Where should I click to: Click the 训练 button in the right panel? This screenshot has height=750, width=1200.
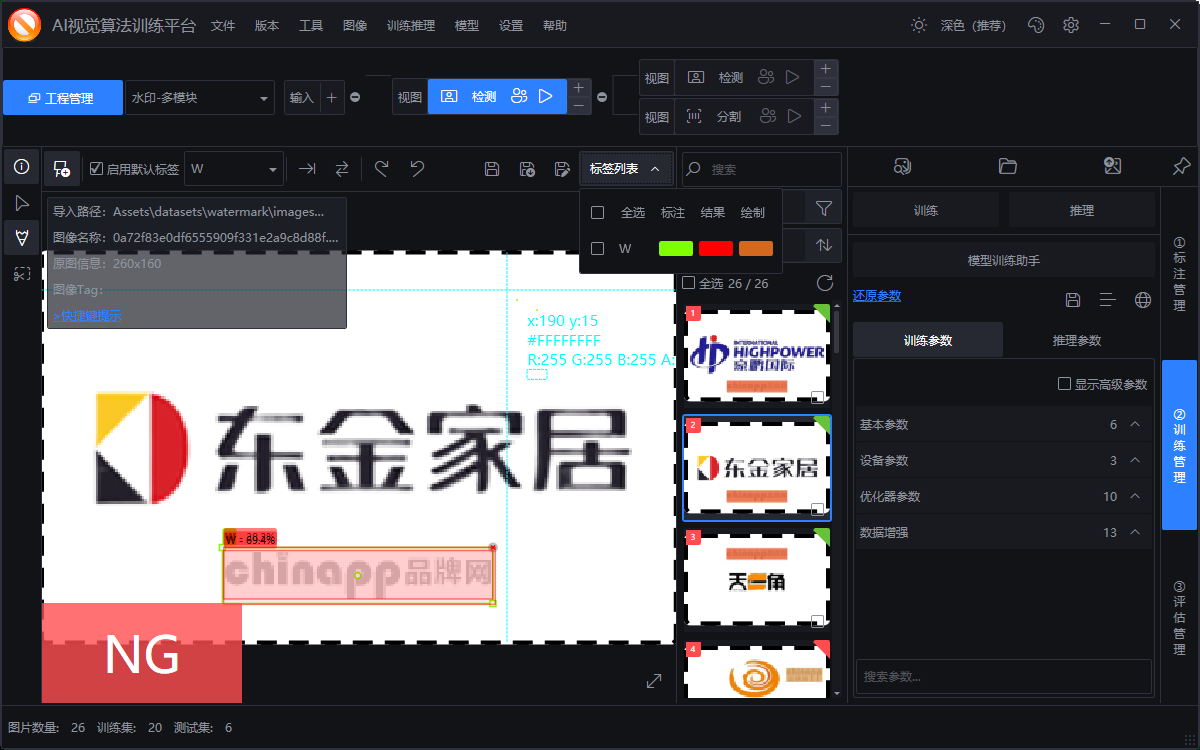[x=926, y=210]
